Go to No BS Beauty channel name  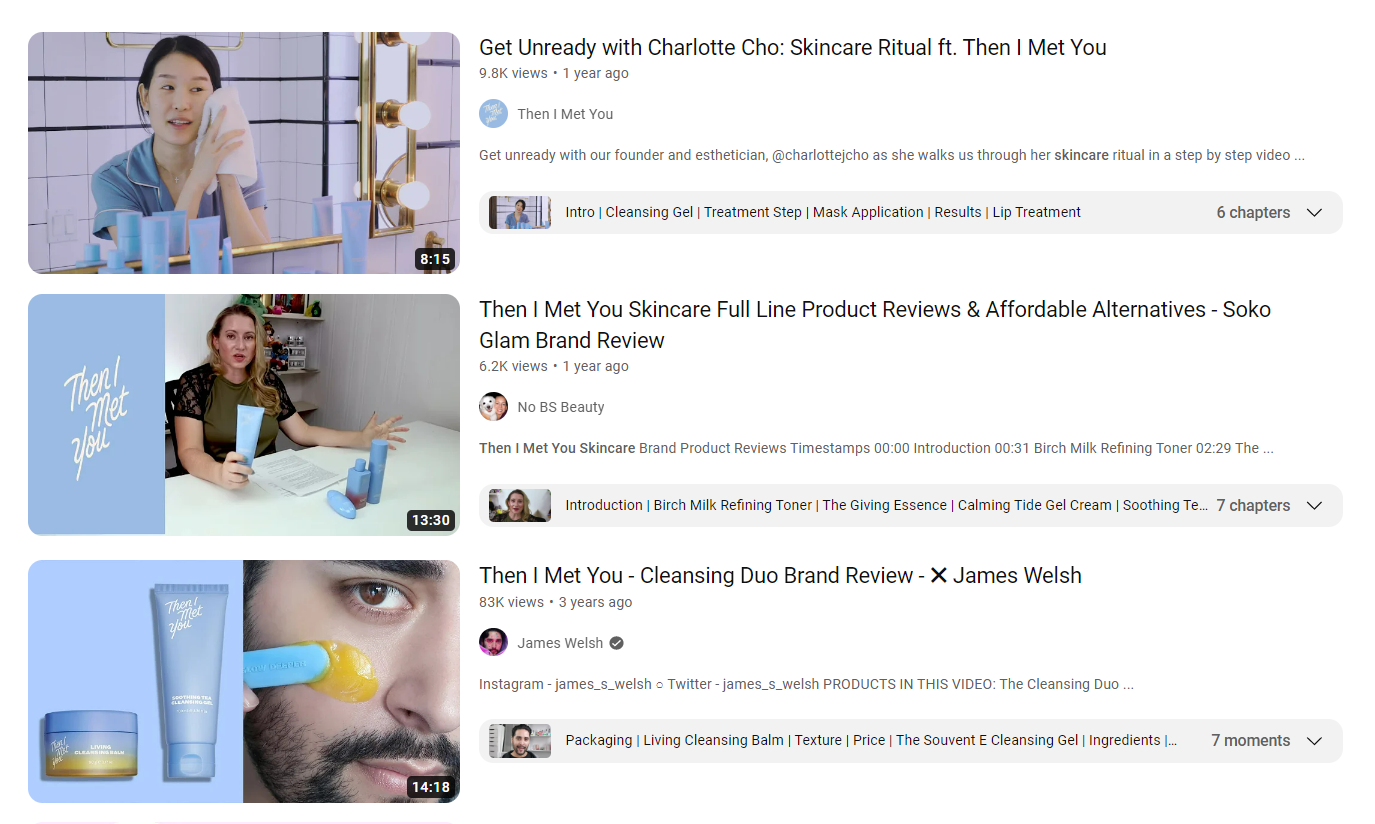pyautogui.click(x=561, y=407)
